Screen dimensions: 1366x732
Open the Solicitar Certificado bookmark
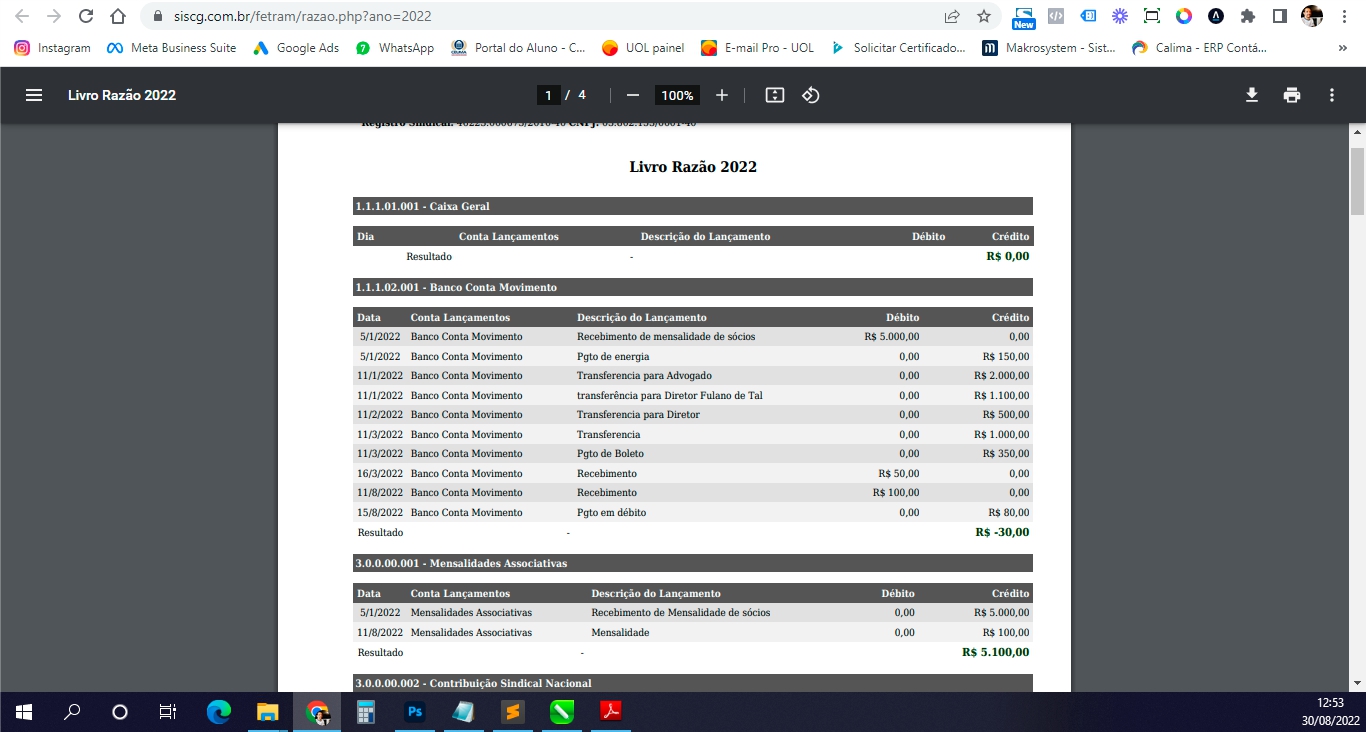[898, 47]
